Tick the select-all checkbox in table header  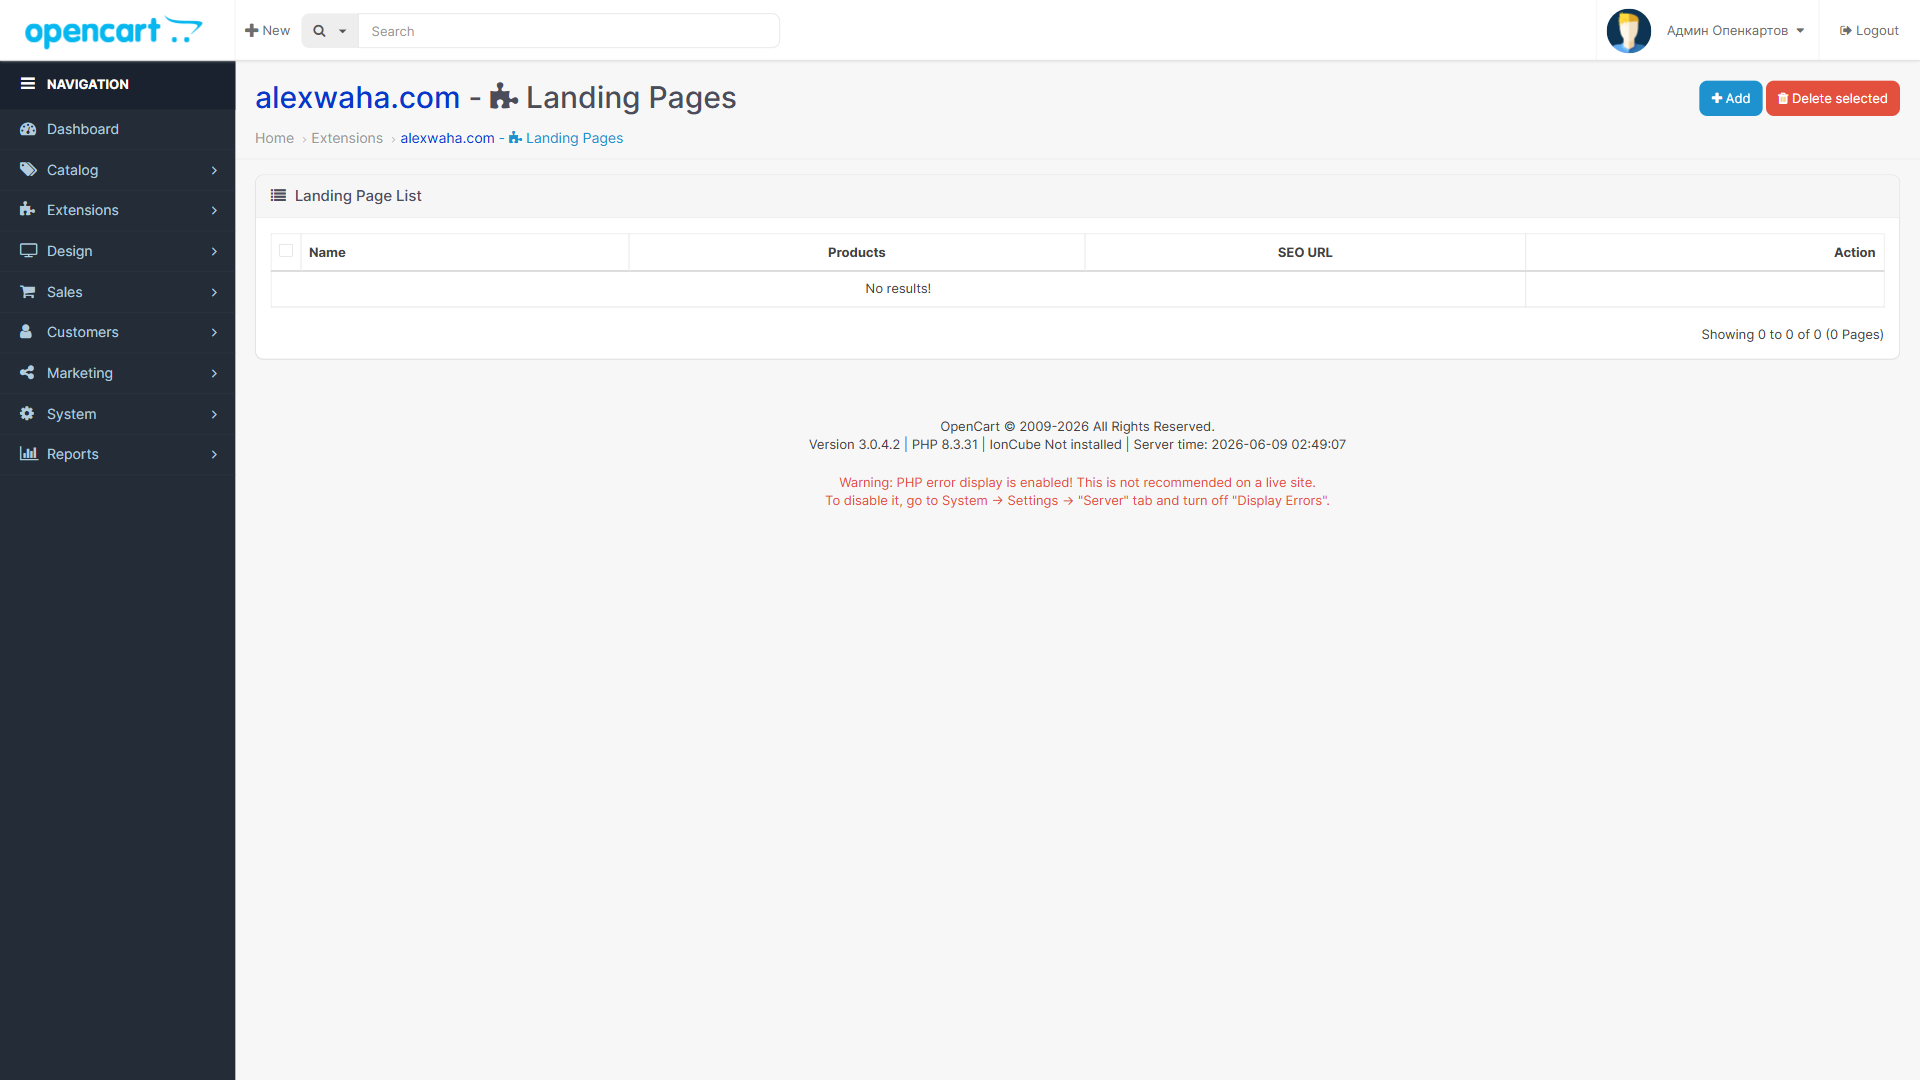[x=286, y=251]
